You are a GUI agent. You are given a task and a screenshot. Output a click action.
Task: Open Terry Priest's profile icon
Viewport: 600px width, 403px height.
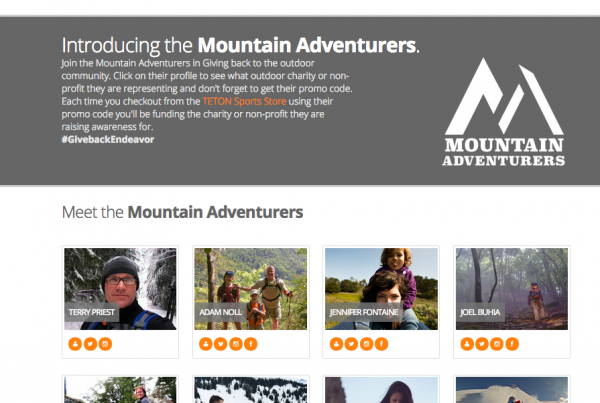click(x=75, y=344)
